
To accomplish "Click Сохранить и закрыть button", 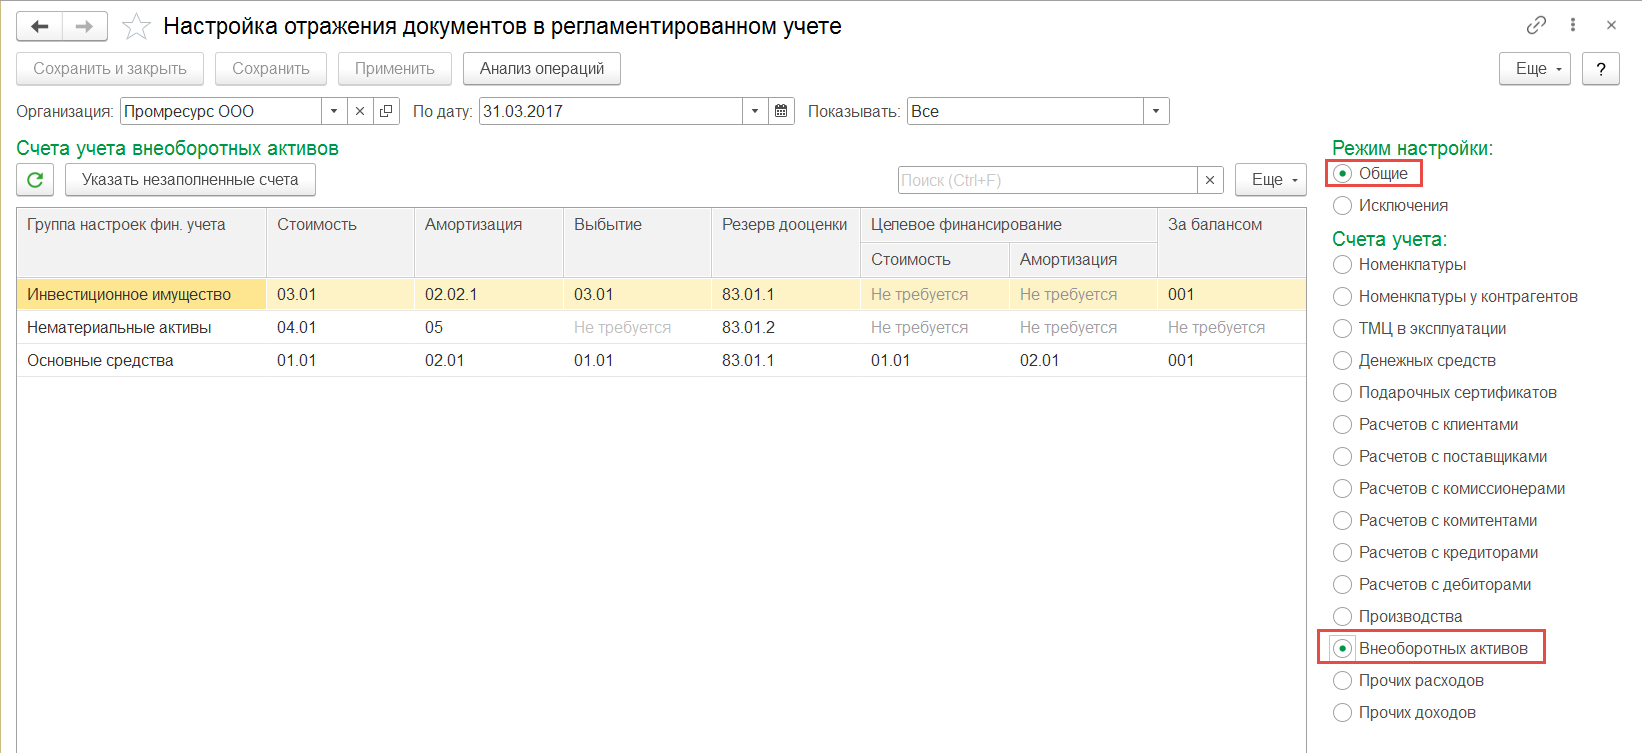I will [110, 69].
